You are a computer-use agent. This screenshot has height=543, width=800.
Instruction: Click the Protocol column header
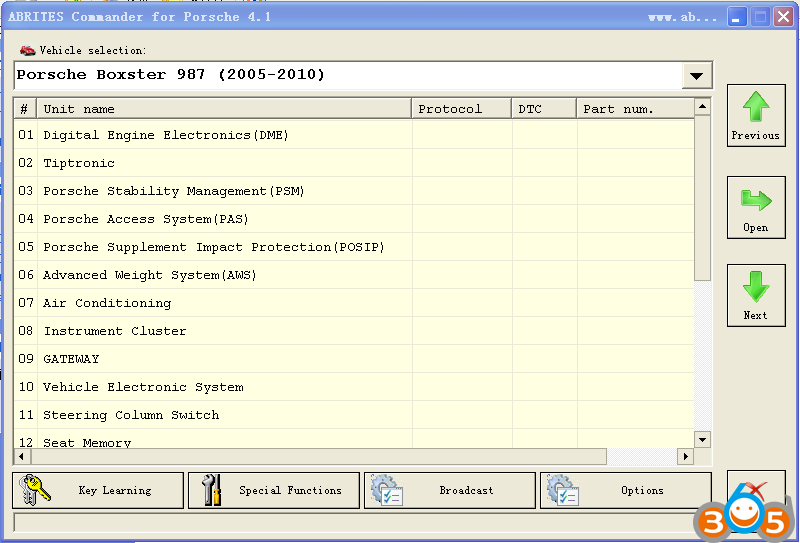[461, 109]
